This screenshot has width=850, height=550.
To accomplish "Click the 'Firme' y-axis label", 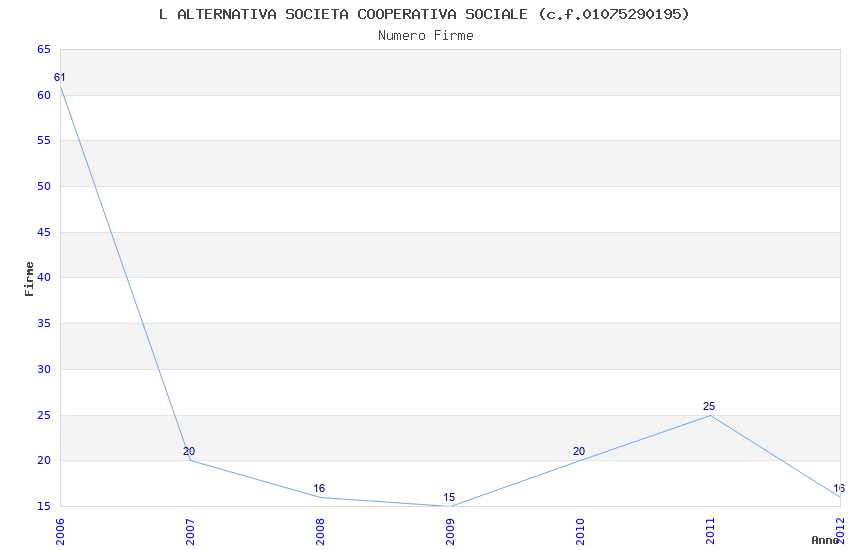I will tap(29, 279).
